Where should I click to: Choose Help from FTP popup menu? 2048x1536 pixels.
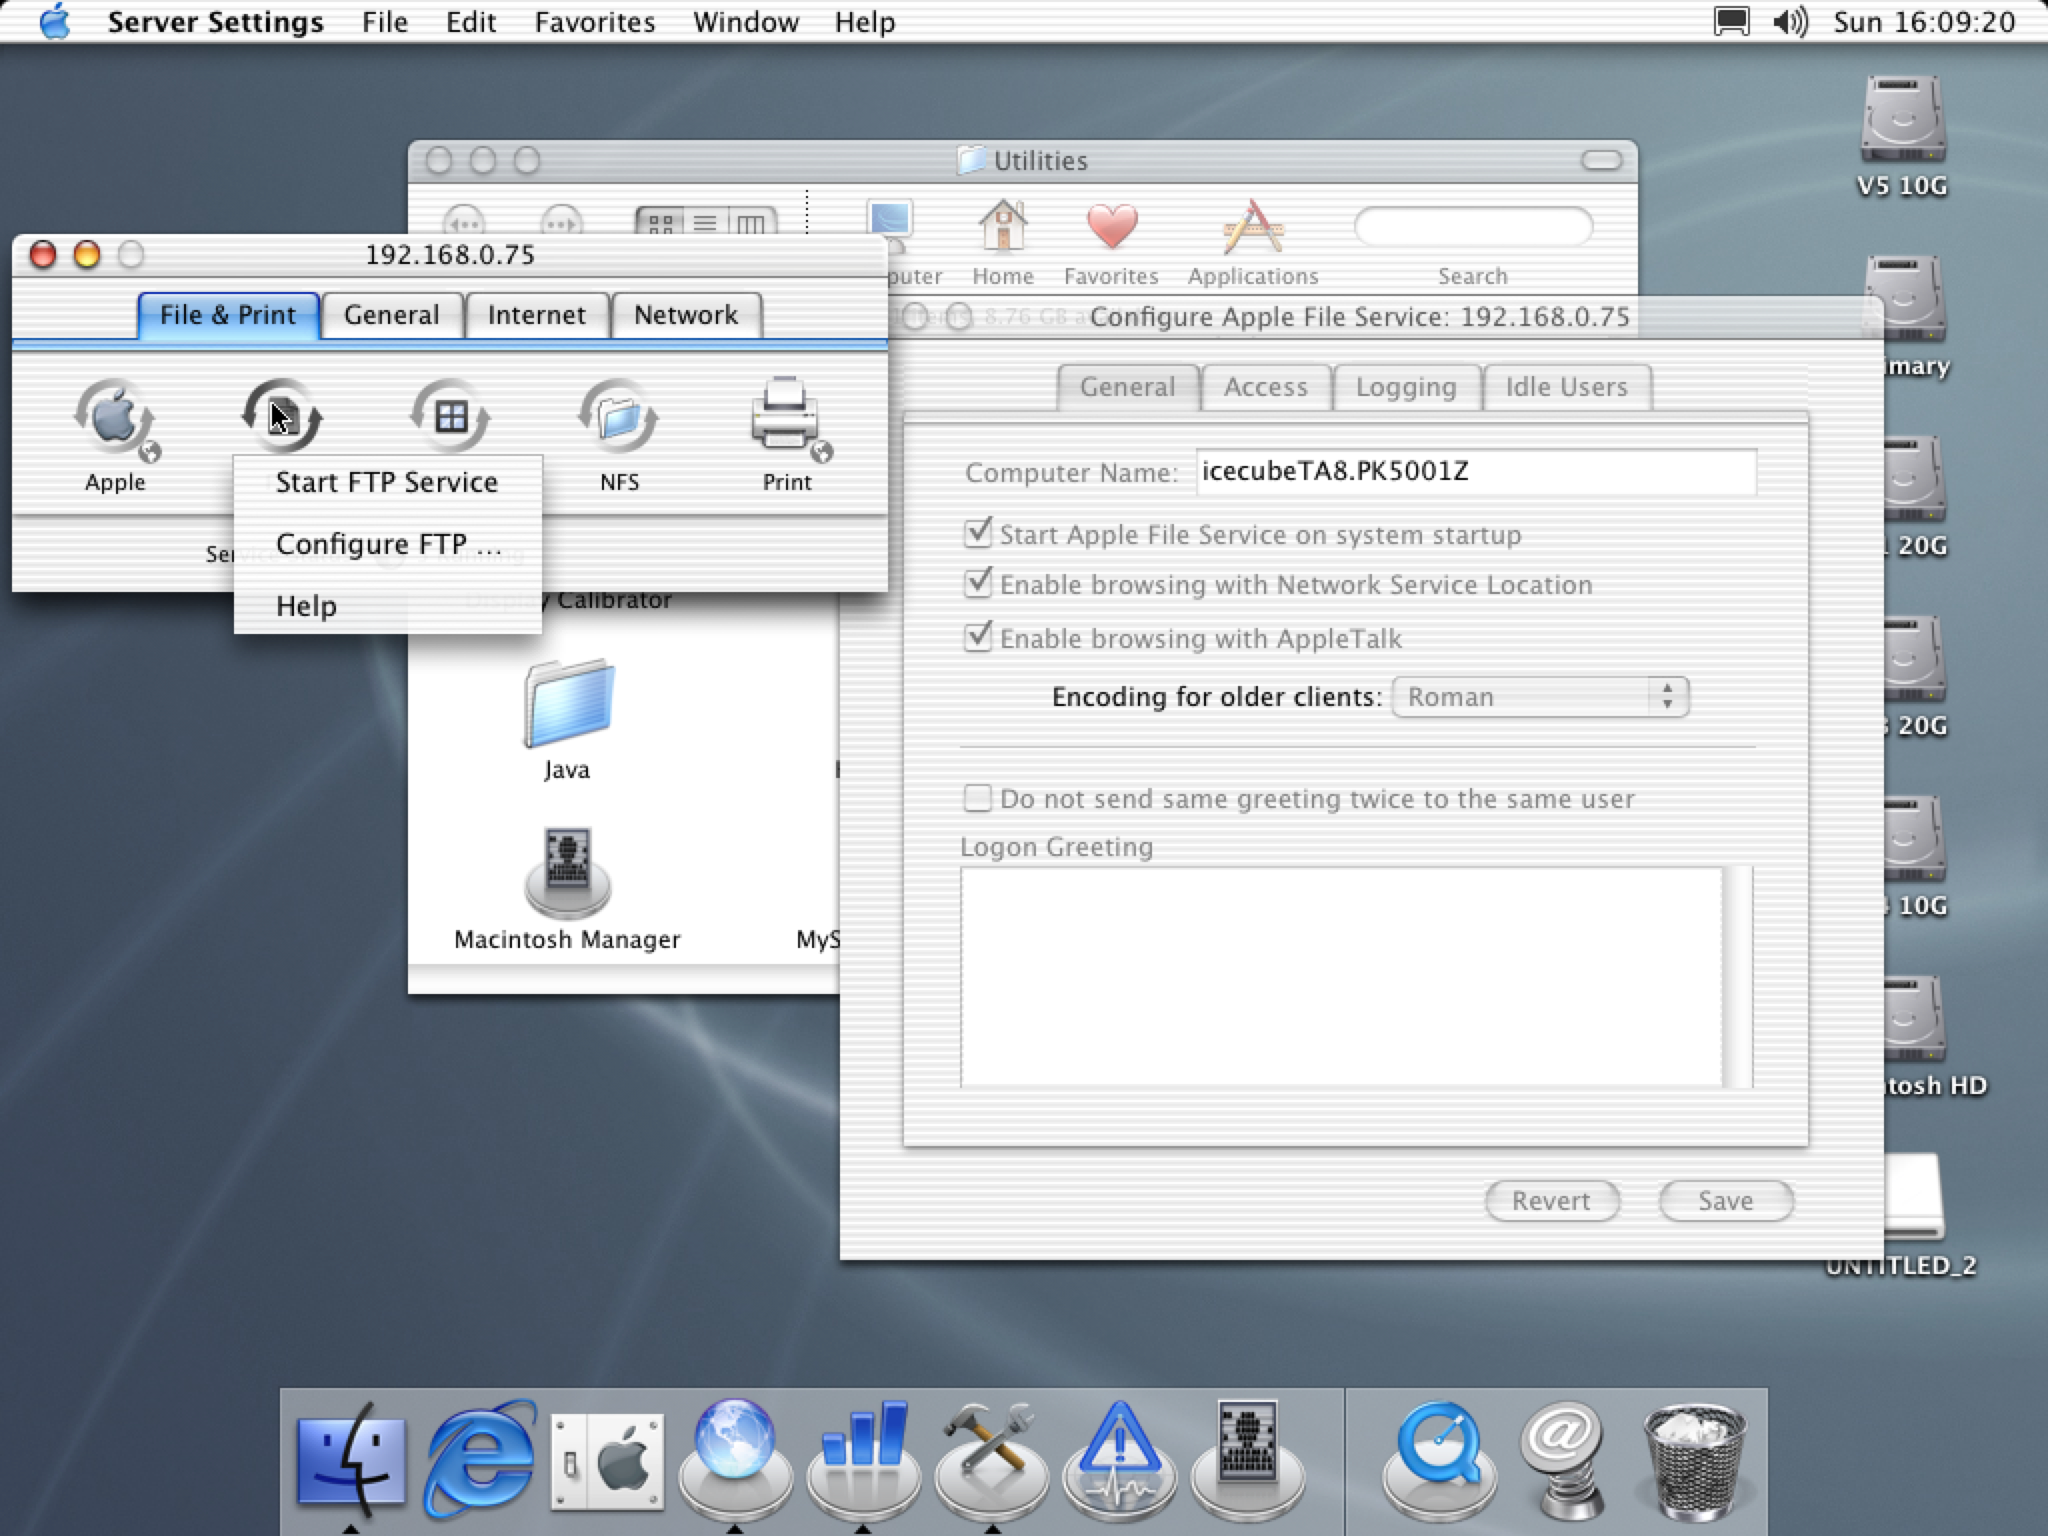click(x=387, y=606)
